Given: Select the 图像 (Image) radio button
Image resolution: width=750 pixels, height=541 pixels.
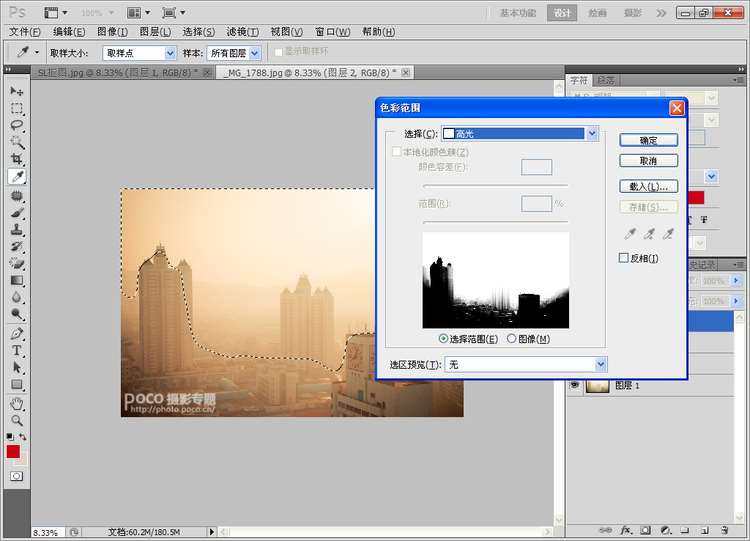Looking at the screenshot, I should click(x=512, y=339).
